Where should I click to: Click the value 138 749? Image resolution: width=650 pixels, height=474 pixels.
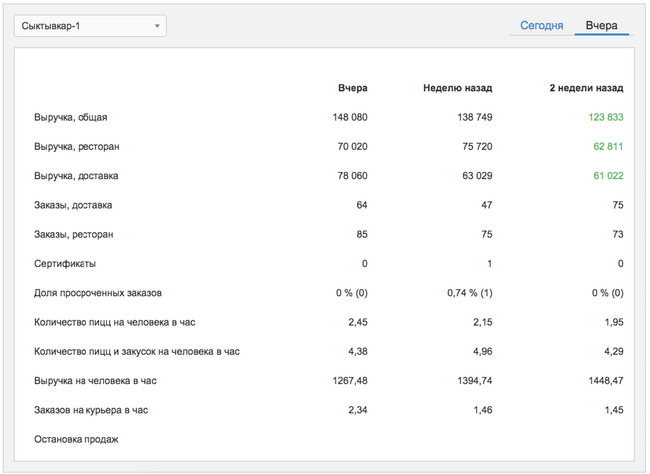click(475, 117)
